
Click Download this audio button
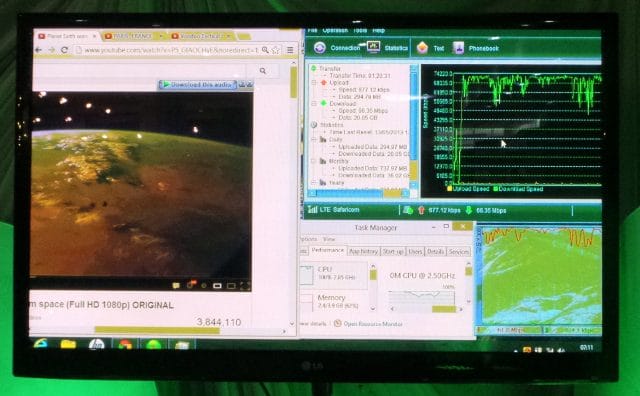(x=198, y=85)
